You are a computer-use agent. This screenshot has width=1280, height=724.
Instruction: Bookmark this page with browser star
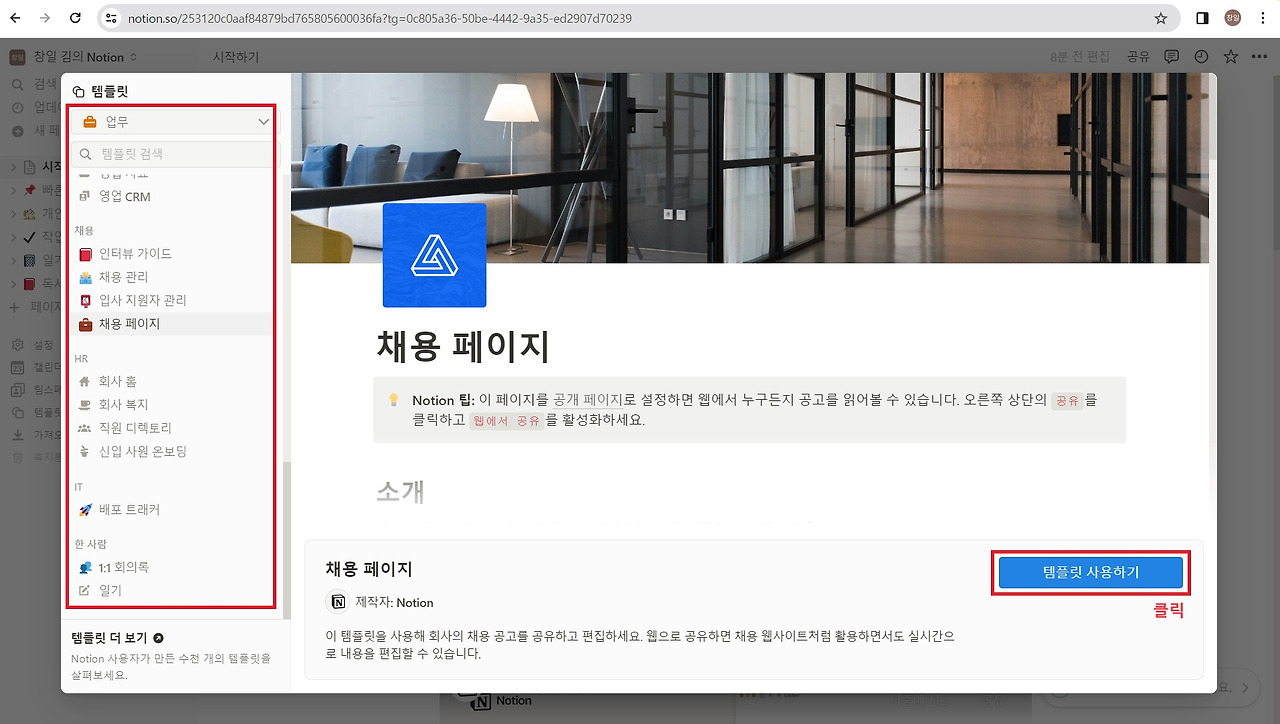tap(1161, 18)
